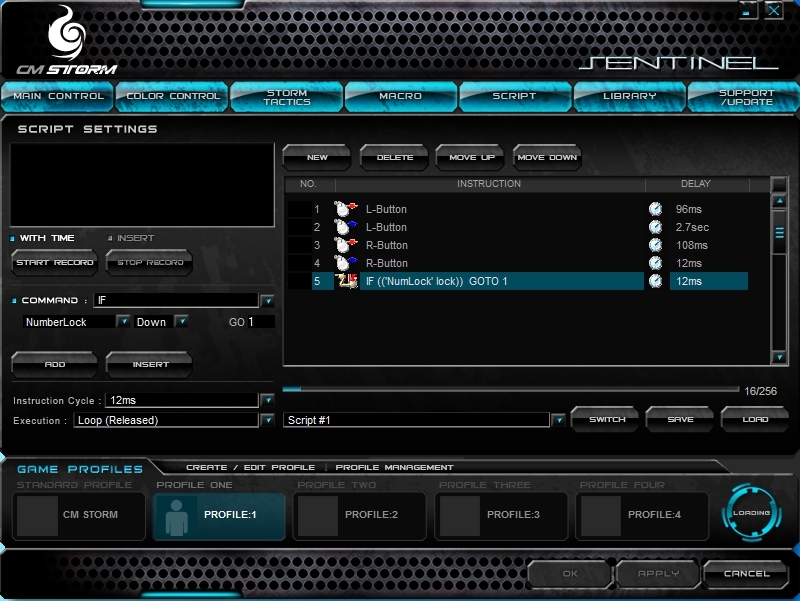Open the Command dropdown
The image size is (800, 601).
point(267,301)
